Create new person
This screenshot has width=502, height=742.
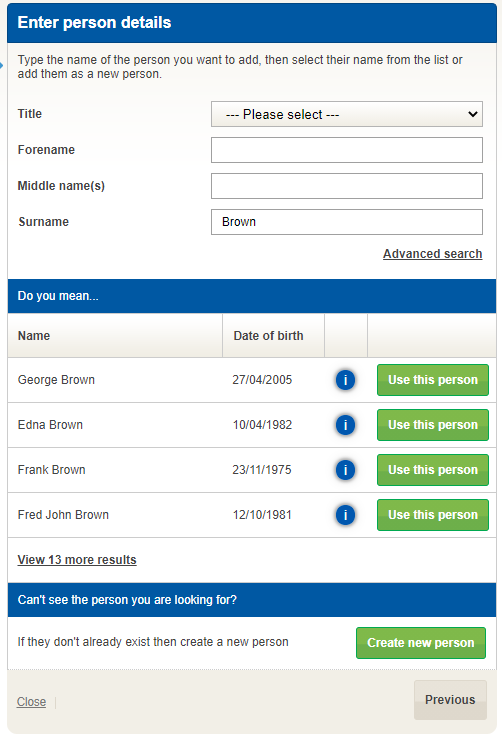[x=421, y=643]
